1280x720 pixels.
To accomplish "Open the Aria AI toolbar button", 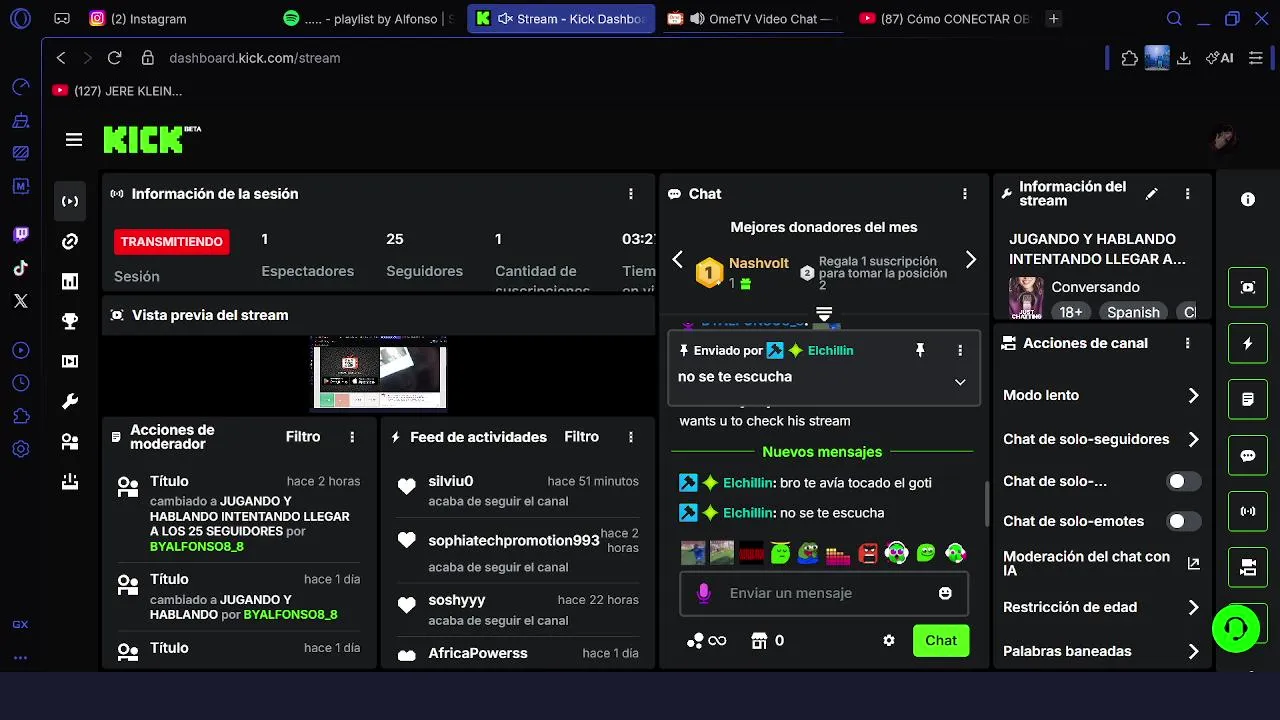I will 1219,58.
